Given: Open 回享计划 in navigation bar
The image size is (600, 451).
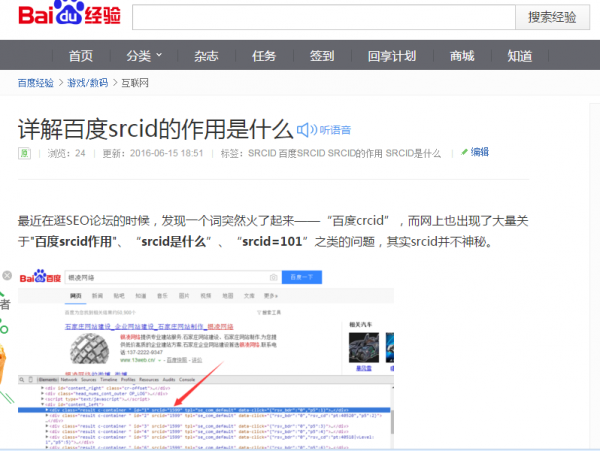Looking at the screenshot, I should [x=391, y=56].
